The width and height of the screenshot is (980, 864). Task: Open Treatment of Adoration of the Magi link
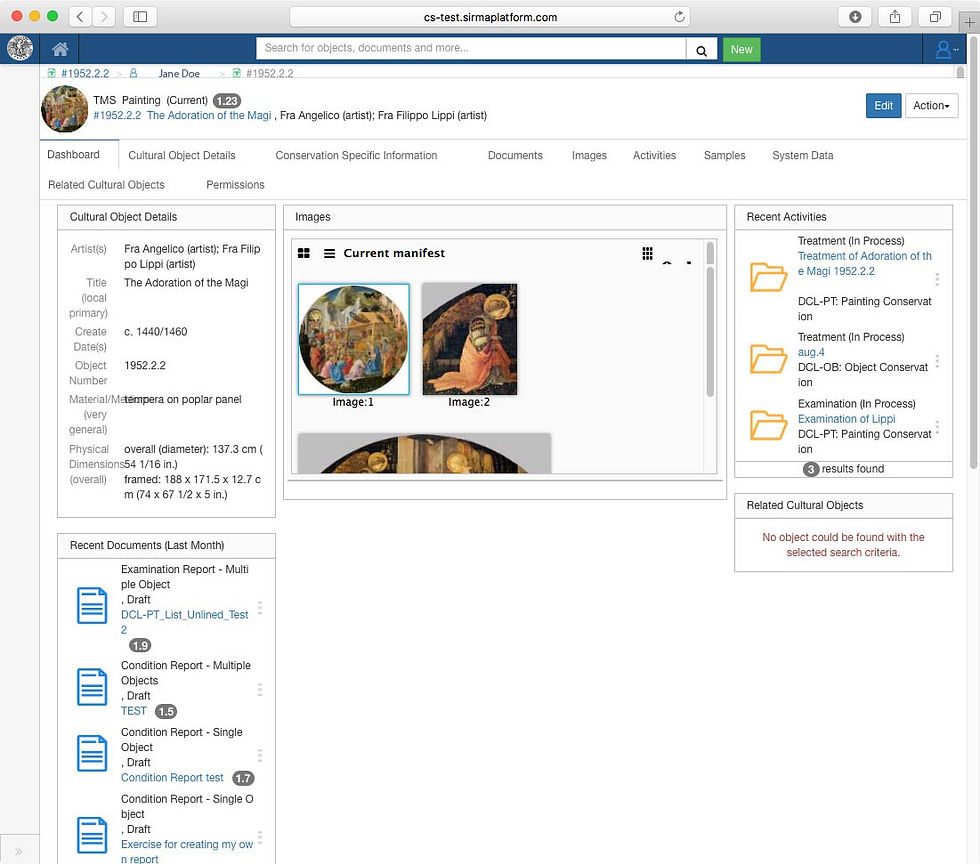point(864,263)
